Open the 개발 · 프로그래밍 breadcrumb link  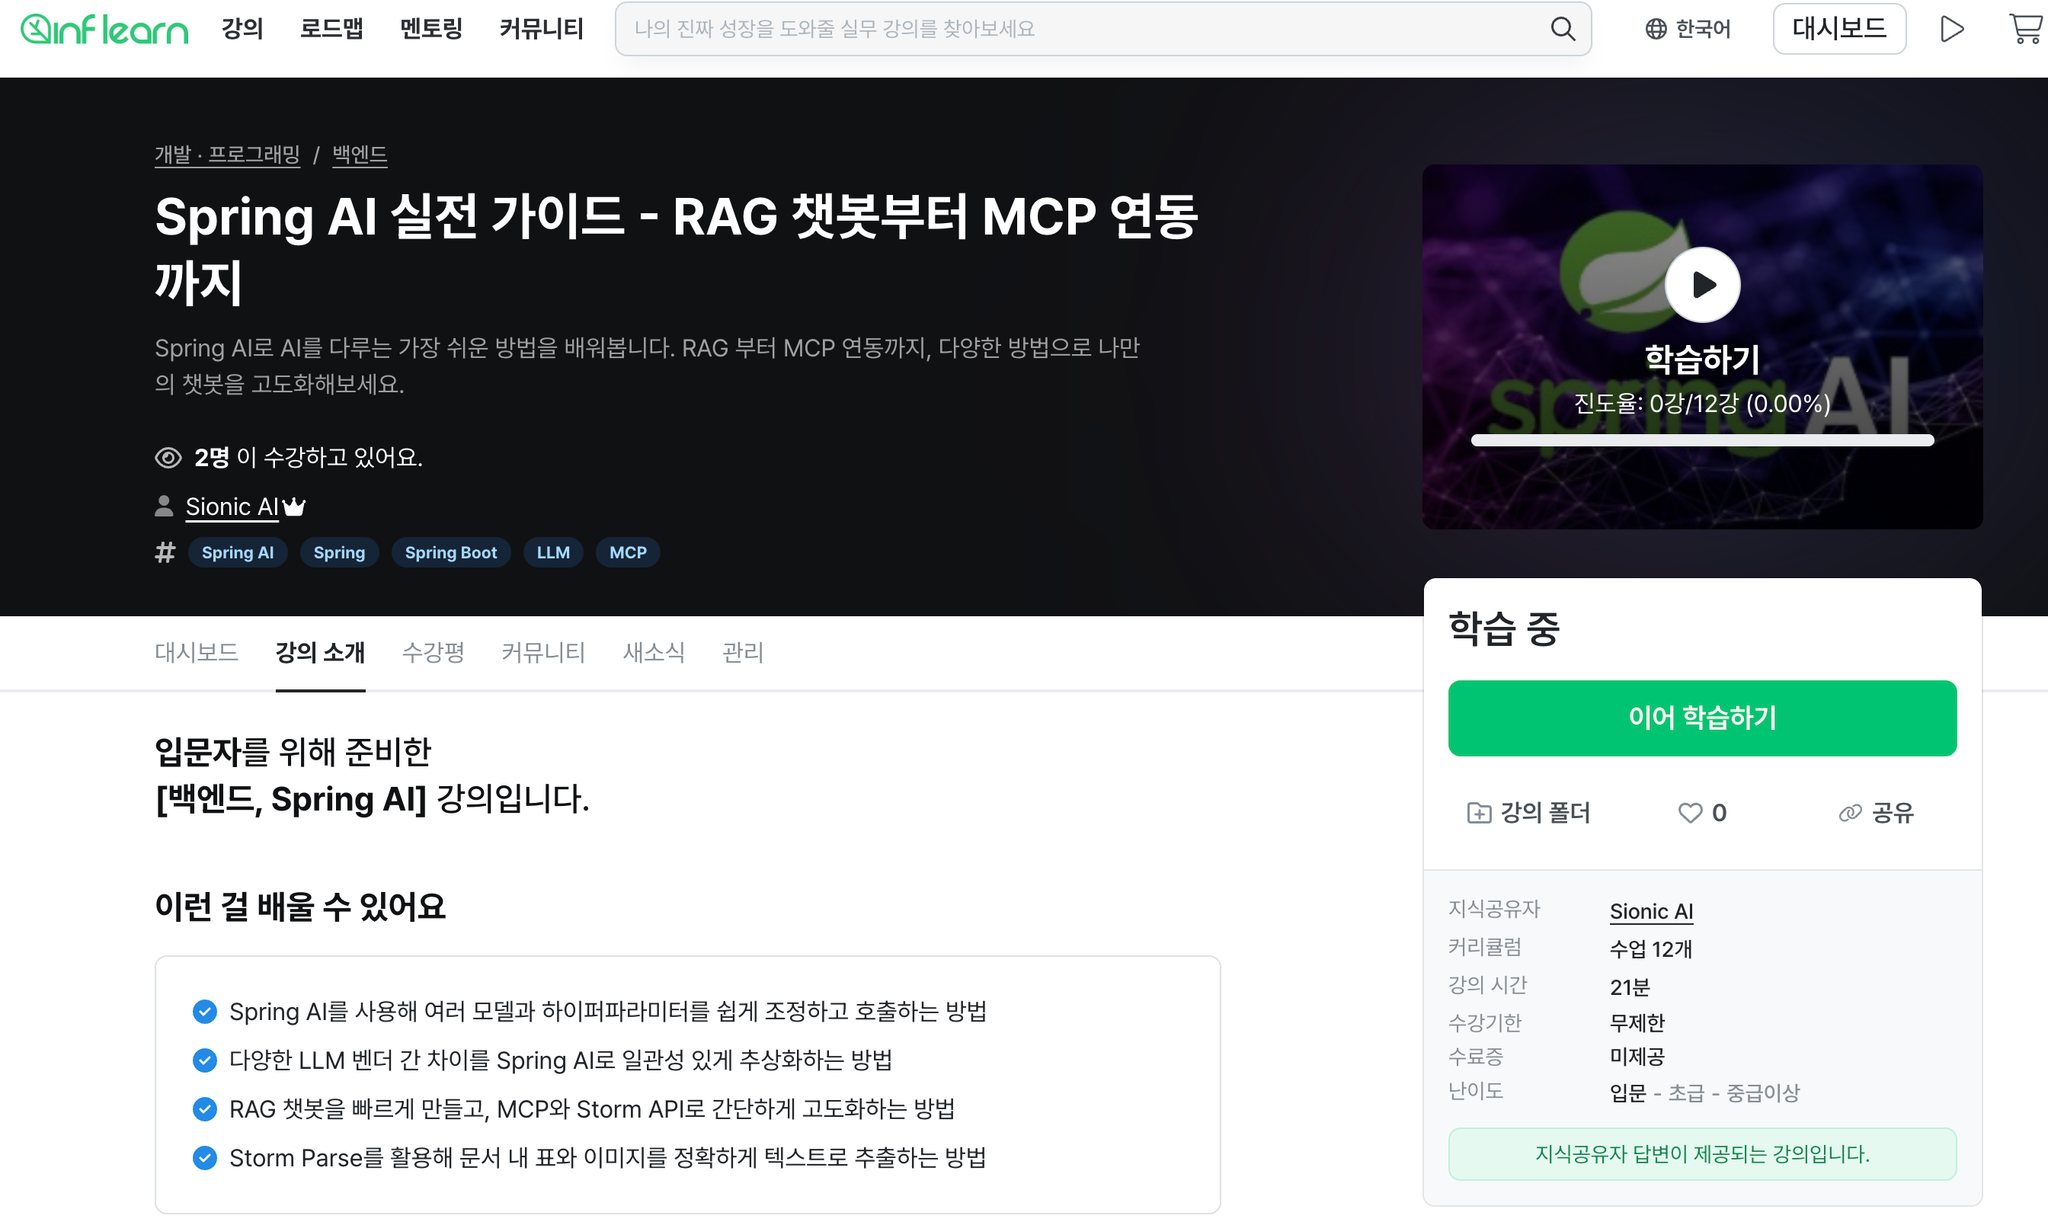pos(227,155)
